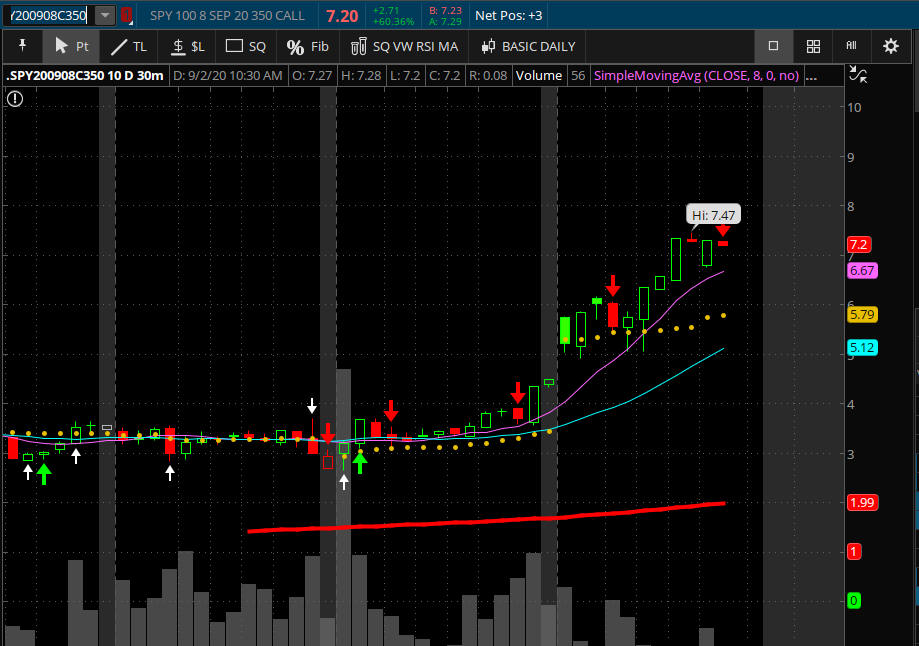The width and height of the screenshot is (919, 646).
Task: Click the green 0 axis label
Action: tap(854, 600)
